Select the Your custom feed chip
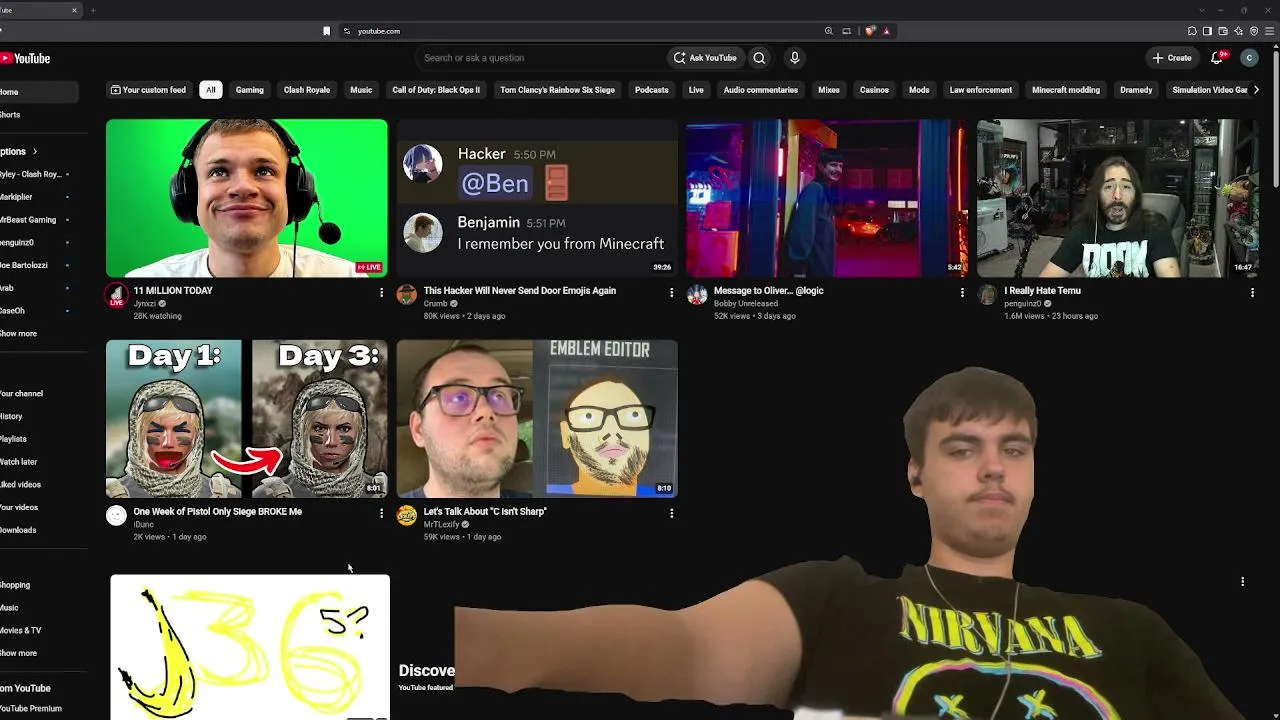 148,90
